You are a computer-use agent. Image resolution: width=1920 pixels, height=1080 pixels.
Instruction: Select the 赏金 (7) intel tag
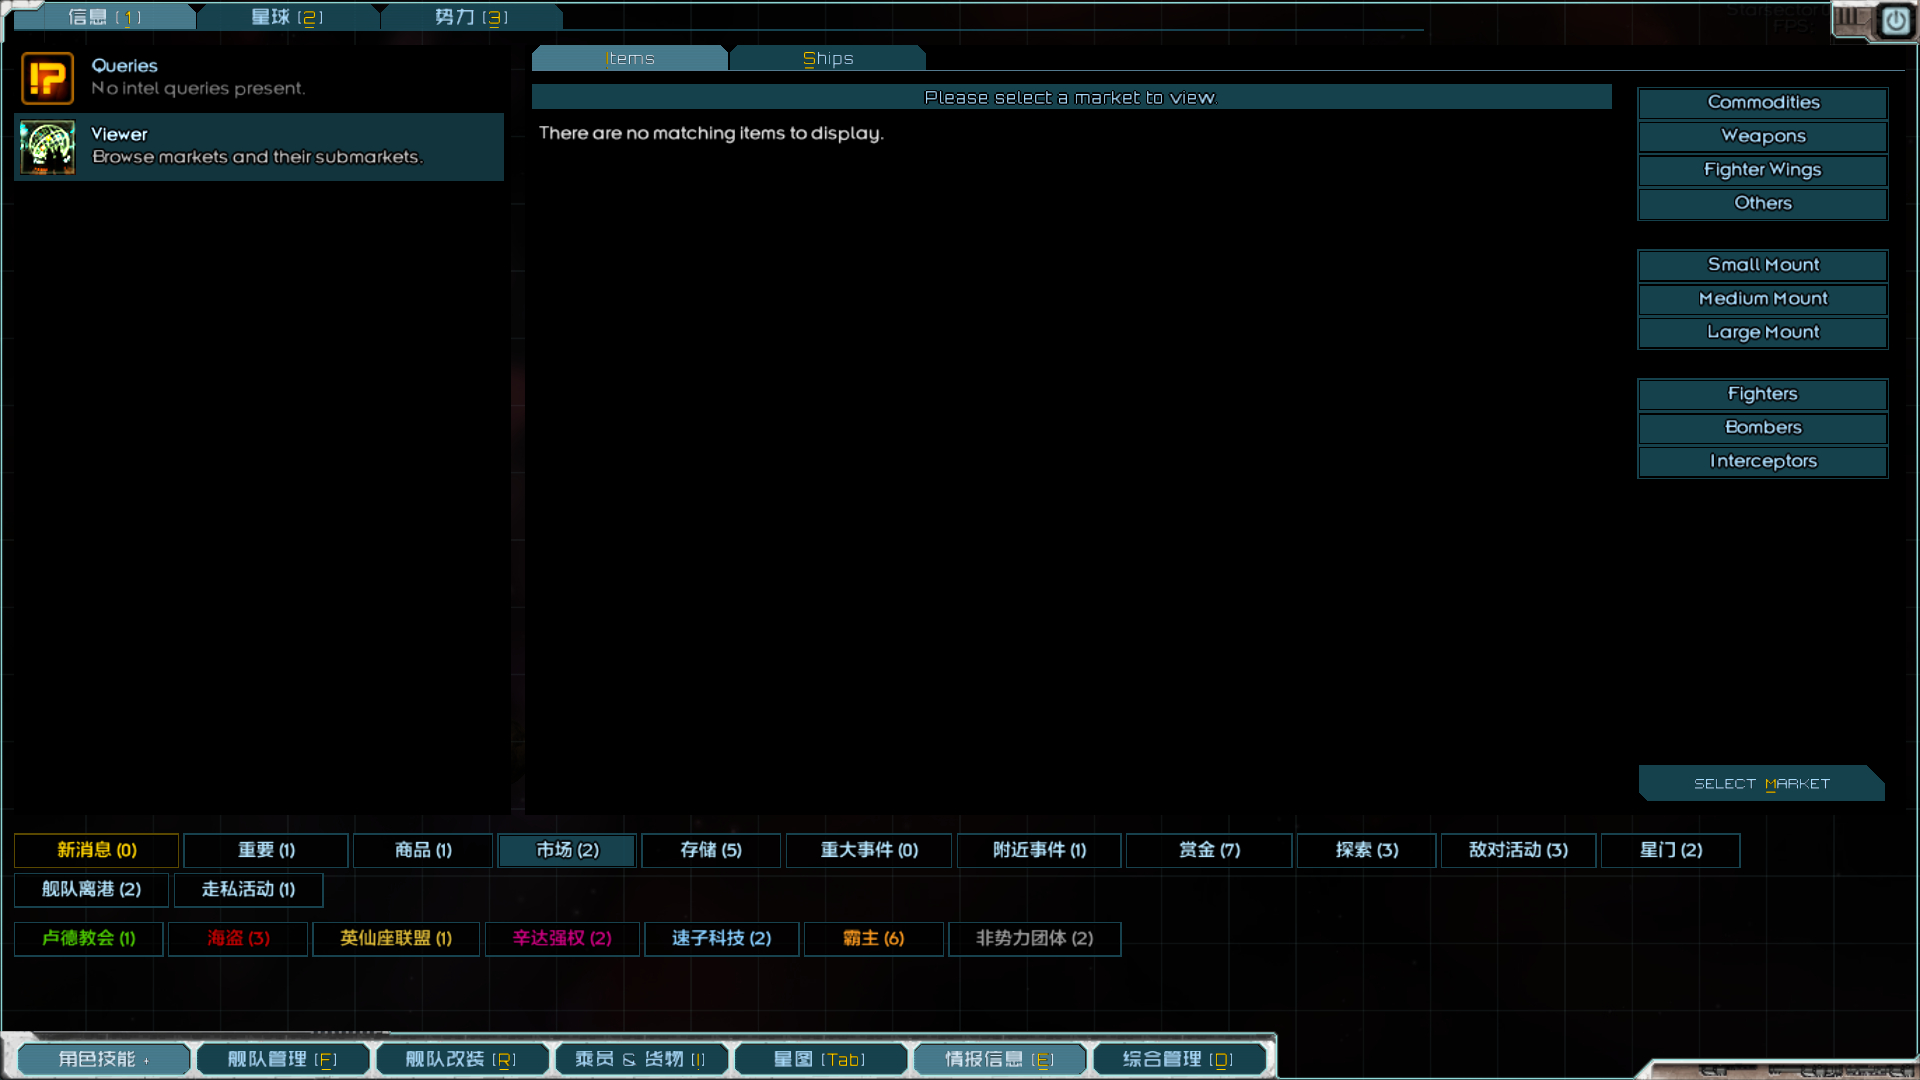point(1208,851)
